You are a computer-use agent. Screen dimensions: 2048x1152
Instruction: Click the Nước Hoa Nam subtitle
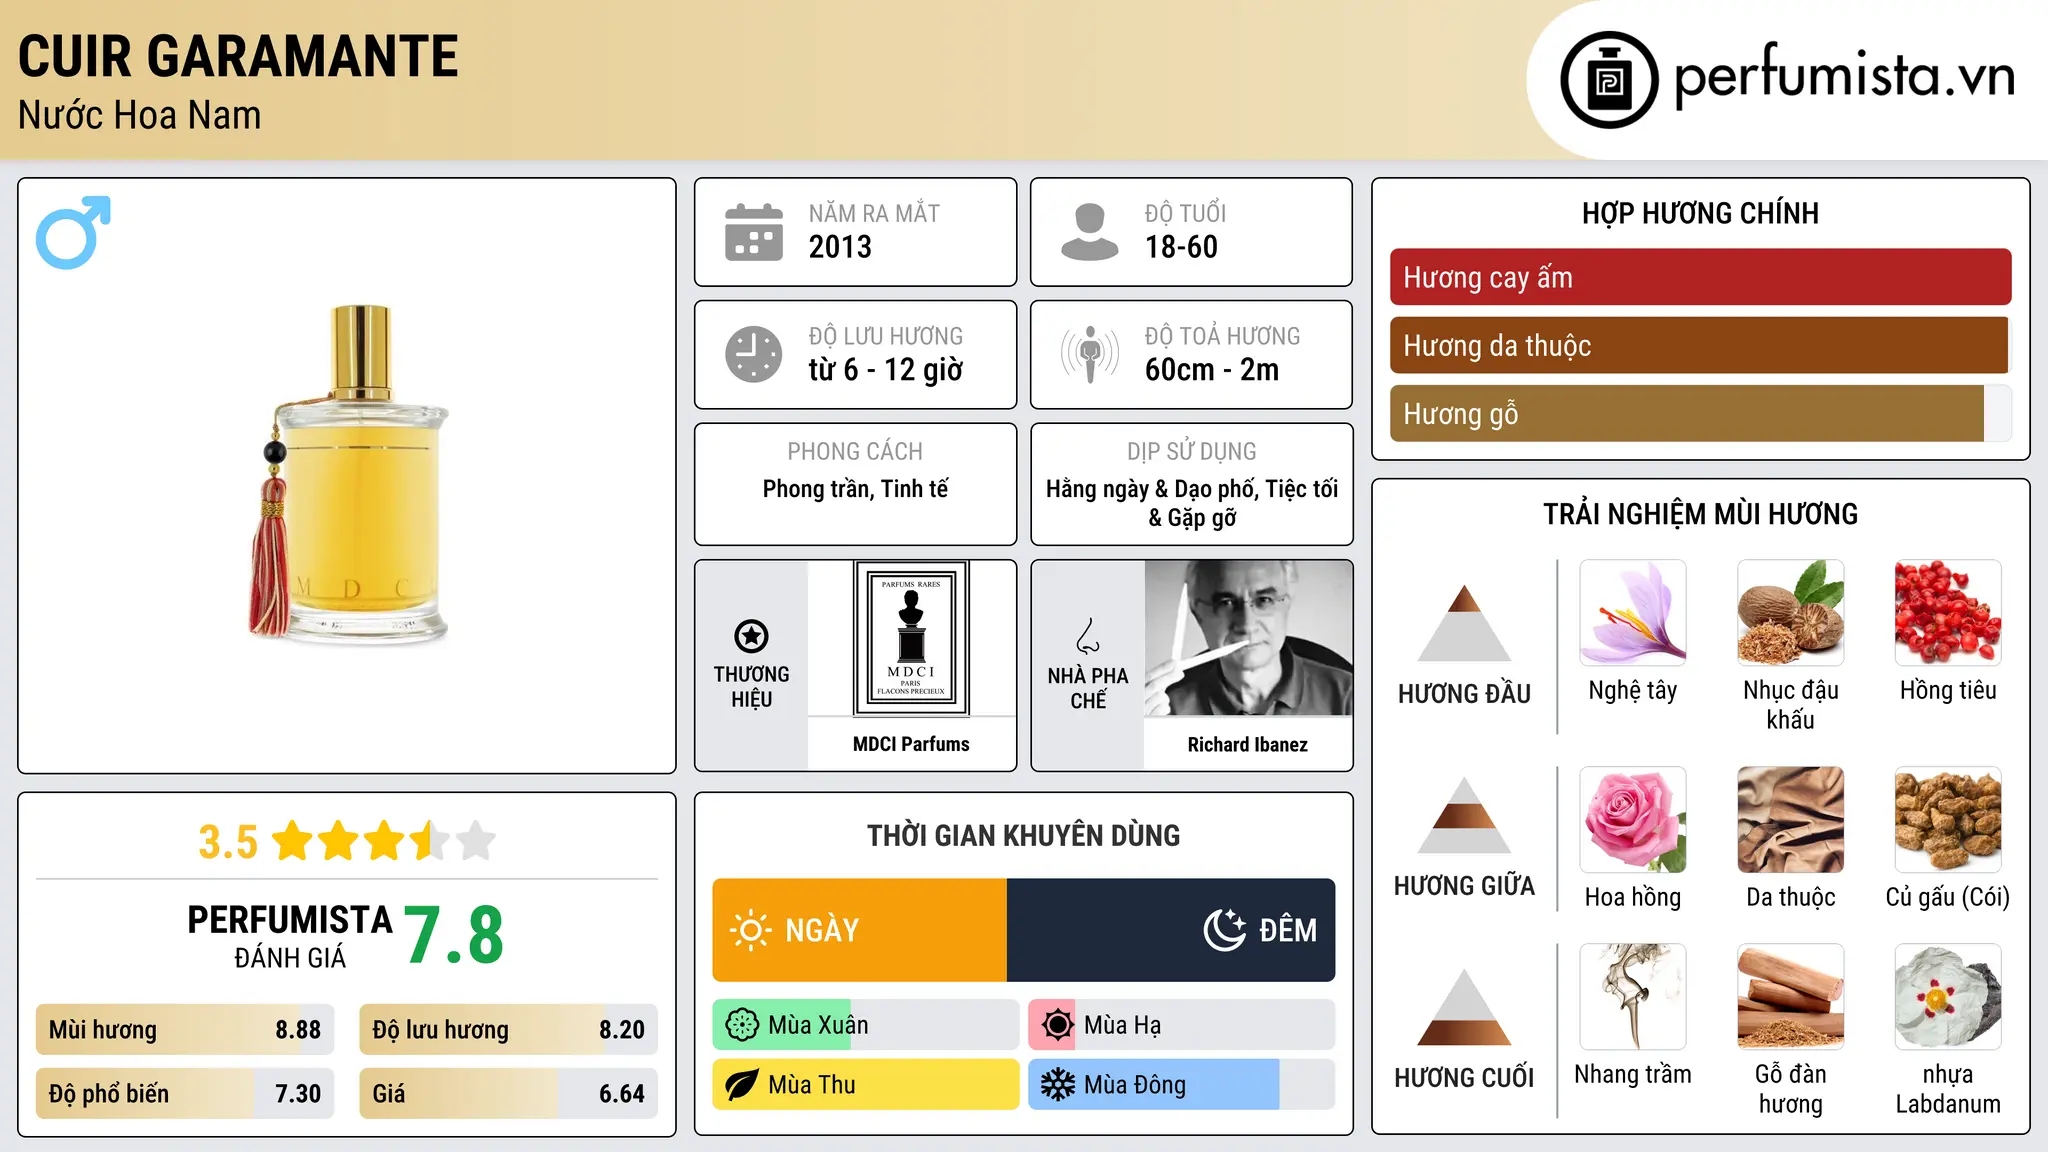coord(140,115)
